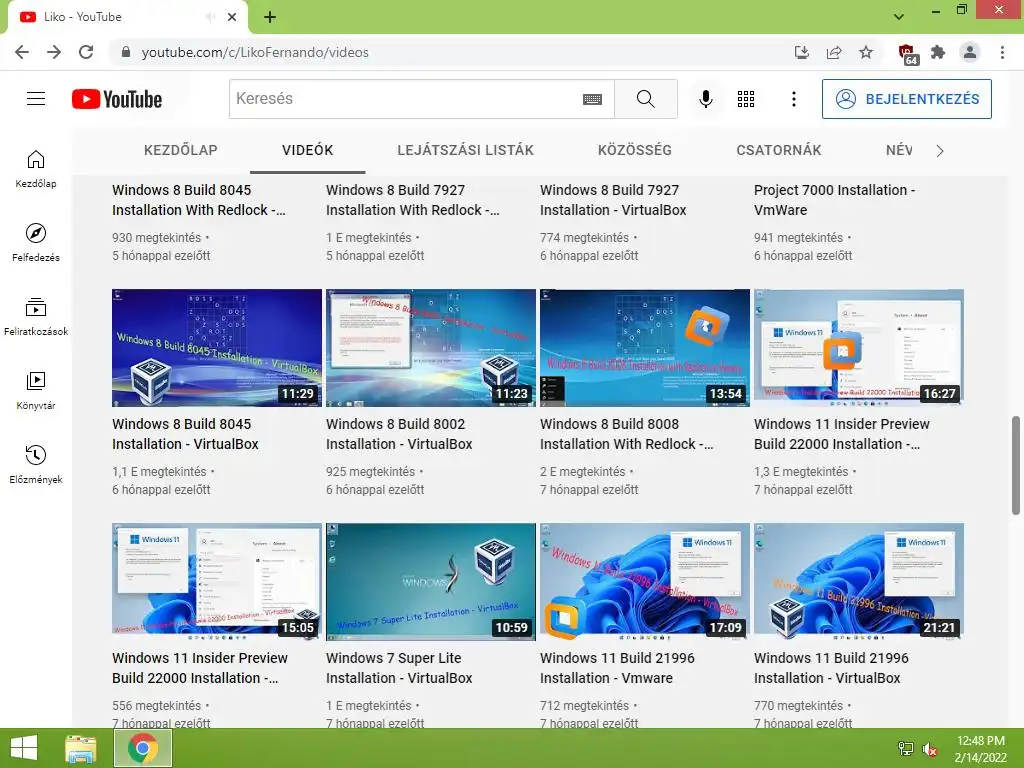Go to Kezdőlap in the sidebar
This screenshot has width=1024, height=768.
click(x=36, y=168)
